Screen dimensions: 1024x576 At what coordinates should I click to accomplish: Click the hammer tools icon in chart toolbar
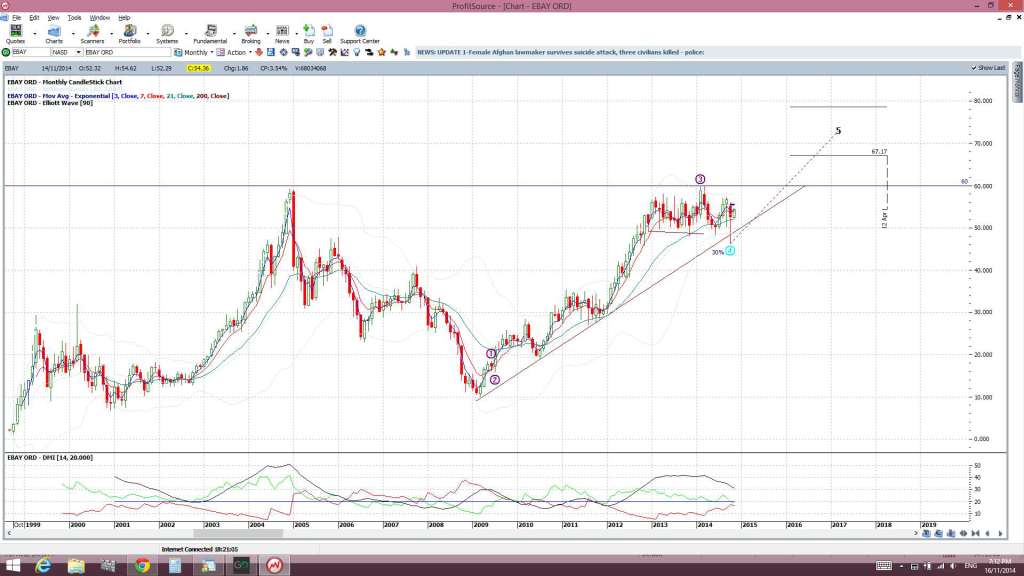[x=332, y=52]
